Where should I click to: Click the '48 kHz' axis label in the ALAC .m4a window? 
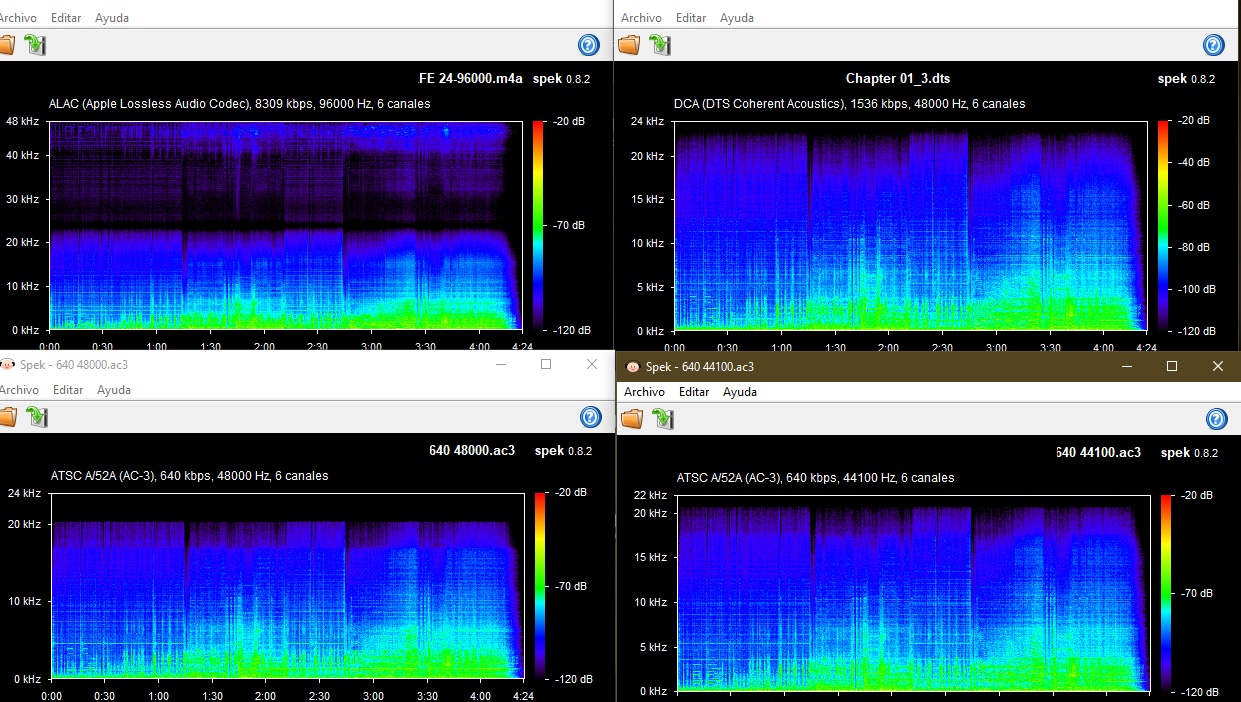(x=21, y=121)
